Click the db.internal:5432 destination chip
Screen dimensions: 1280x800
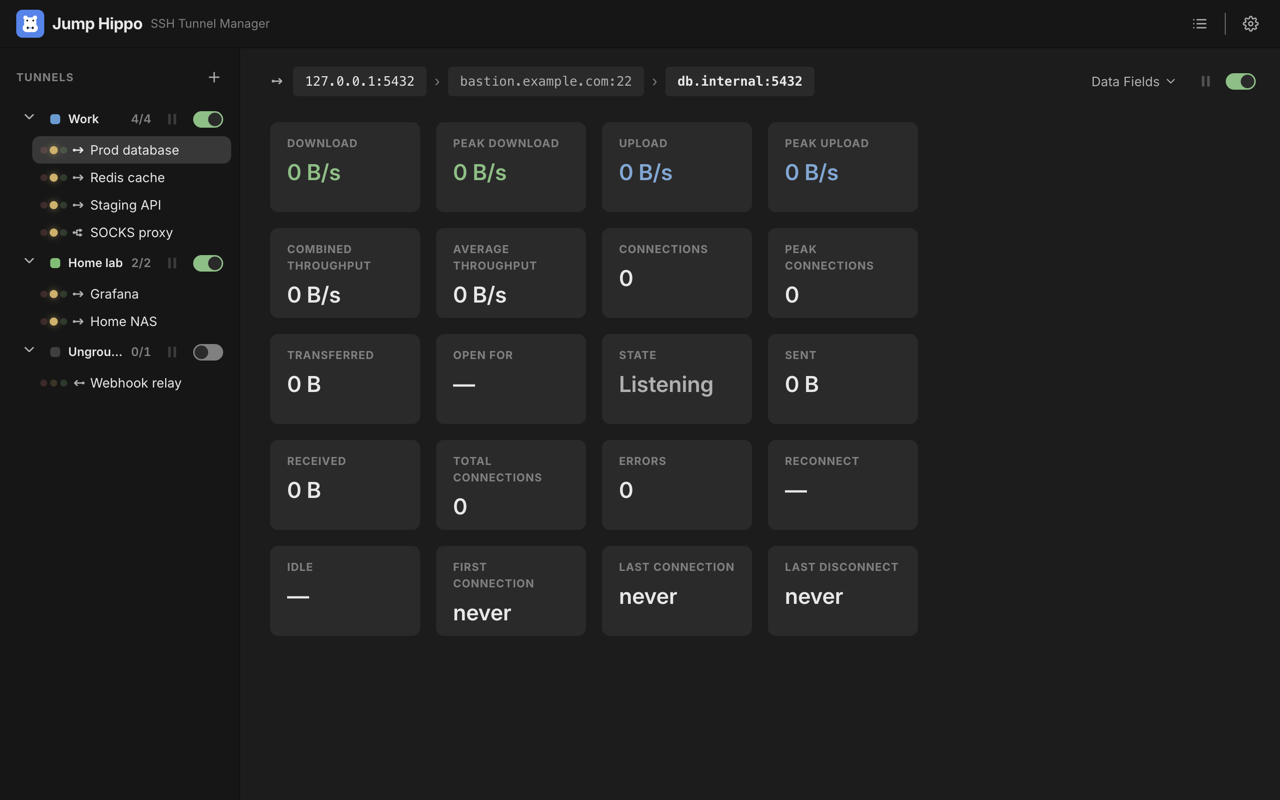point(740,81)
